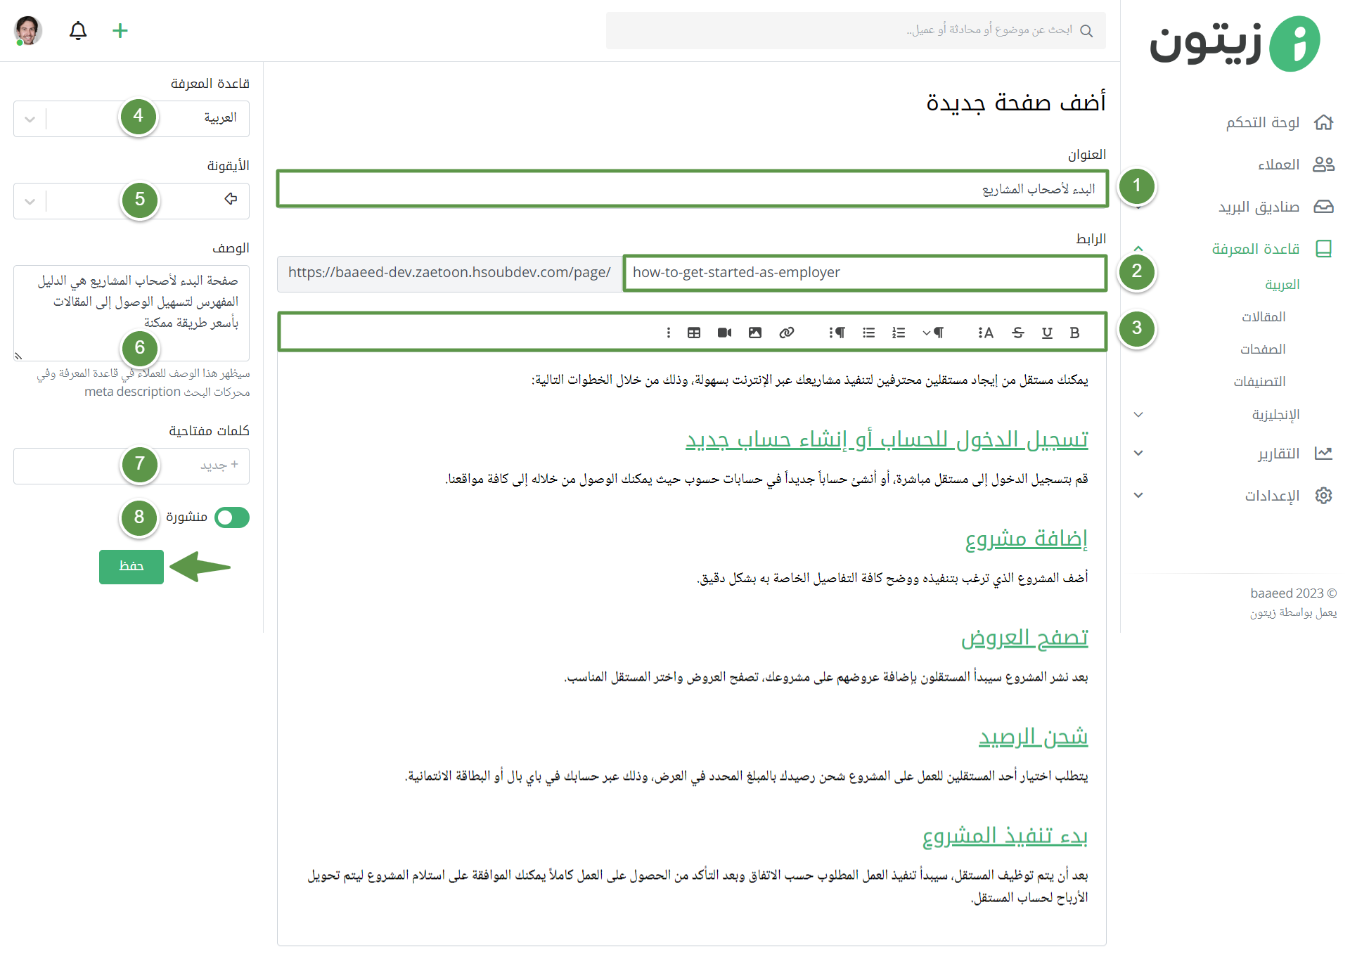Select العربية under knowledge base in the sidebar
This screenshot has height=966, width=1350.
[1282, 285]
